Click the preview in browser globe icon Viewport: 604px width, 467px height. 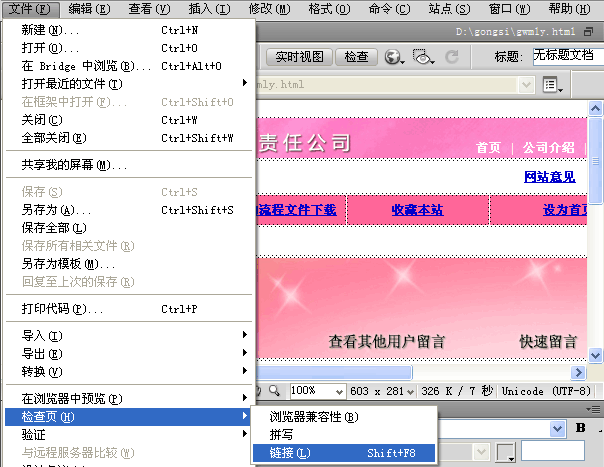(x=394, y=57)
